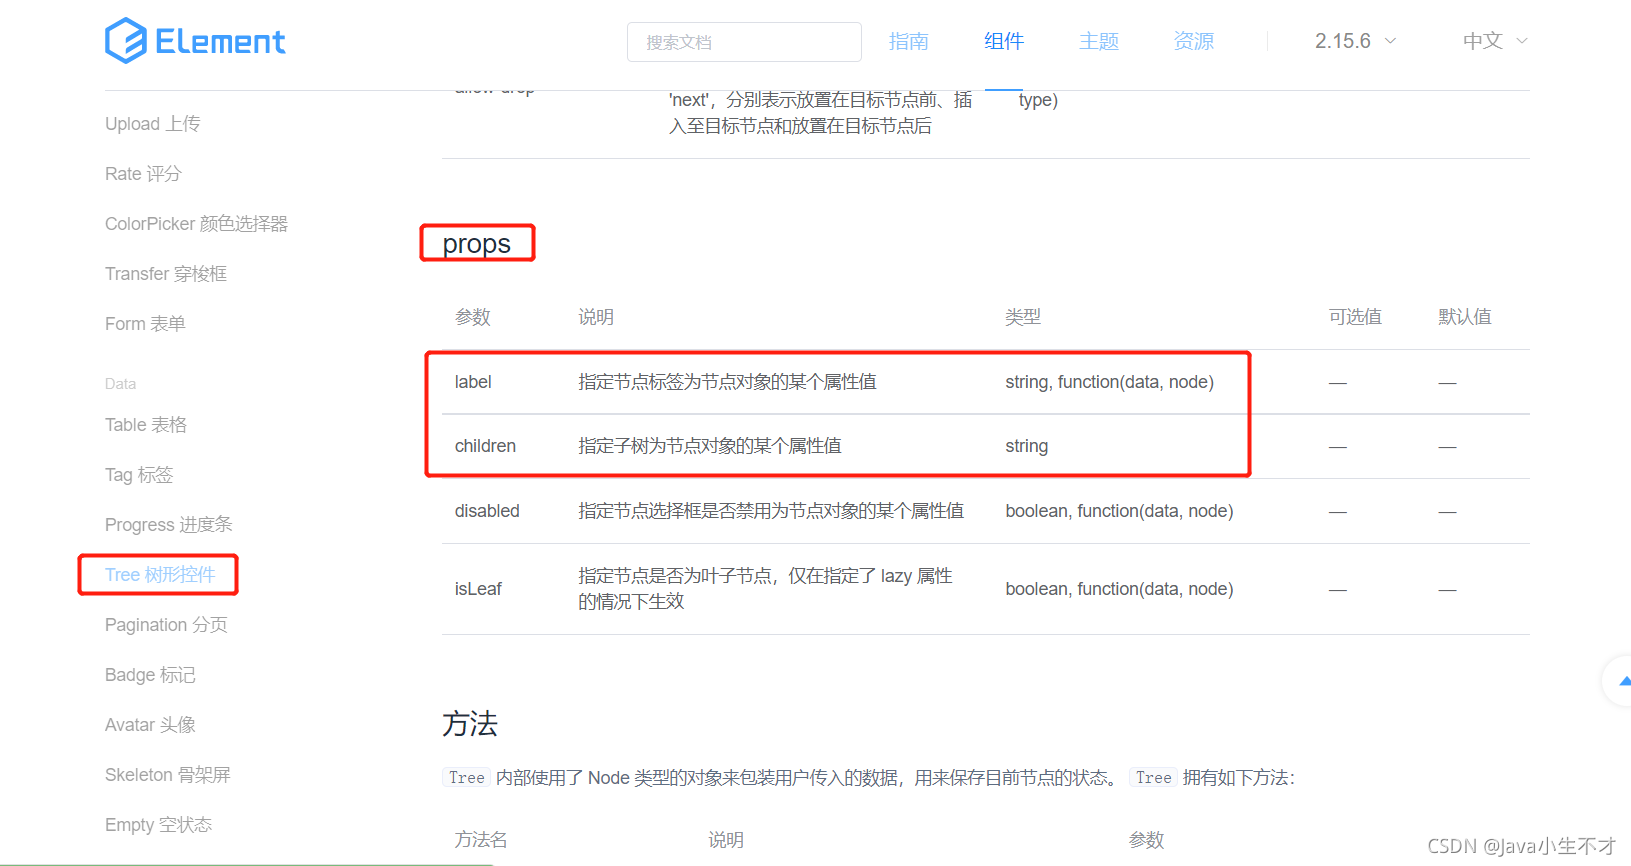Image resolution: width=1631 pixels, height=866 pixels.
Task: Click 指定节点标签为节点对象的某个属性值 description
Action: 727,382
